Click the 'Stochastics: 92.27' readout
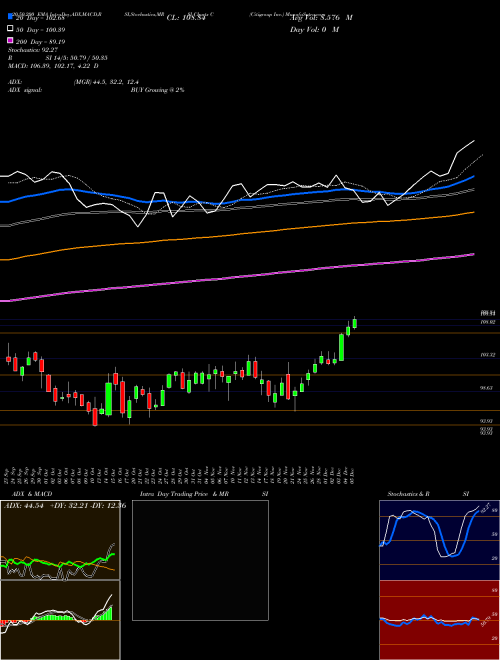The height and width of the screenshot is (660, 500). click(33, 50)
